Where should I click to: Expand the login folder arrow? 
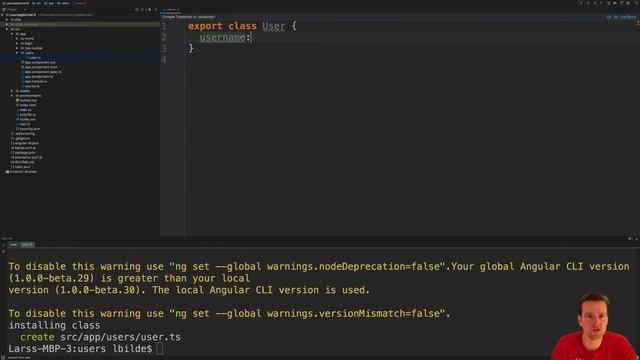[17, 43]
